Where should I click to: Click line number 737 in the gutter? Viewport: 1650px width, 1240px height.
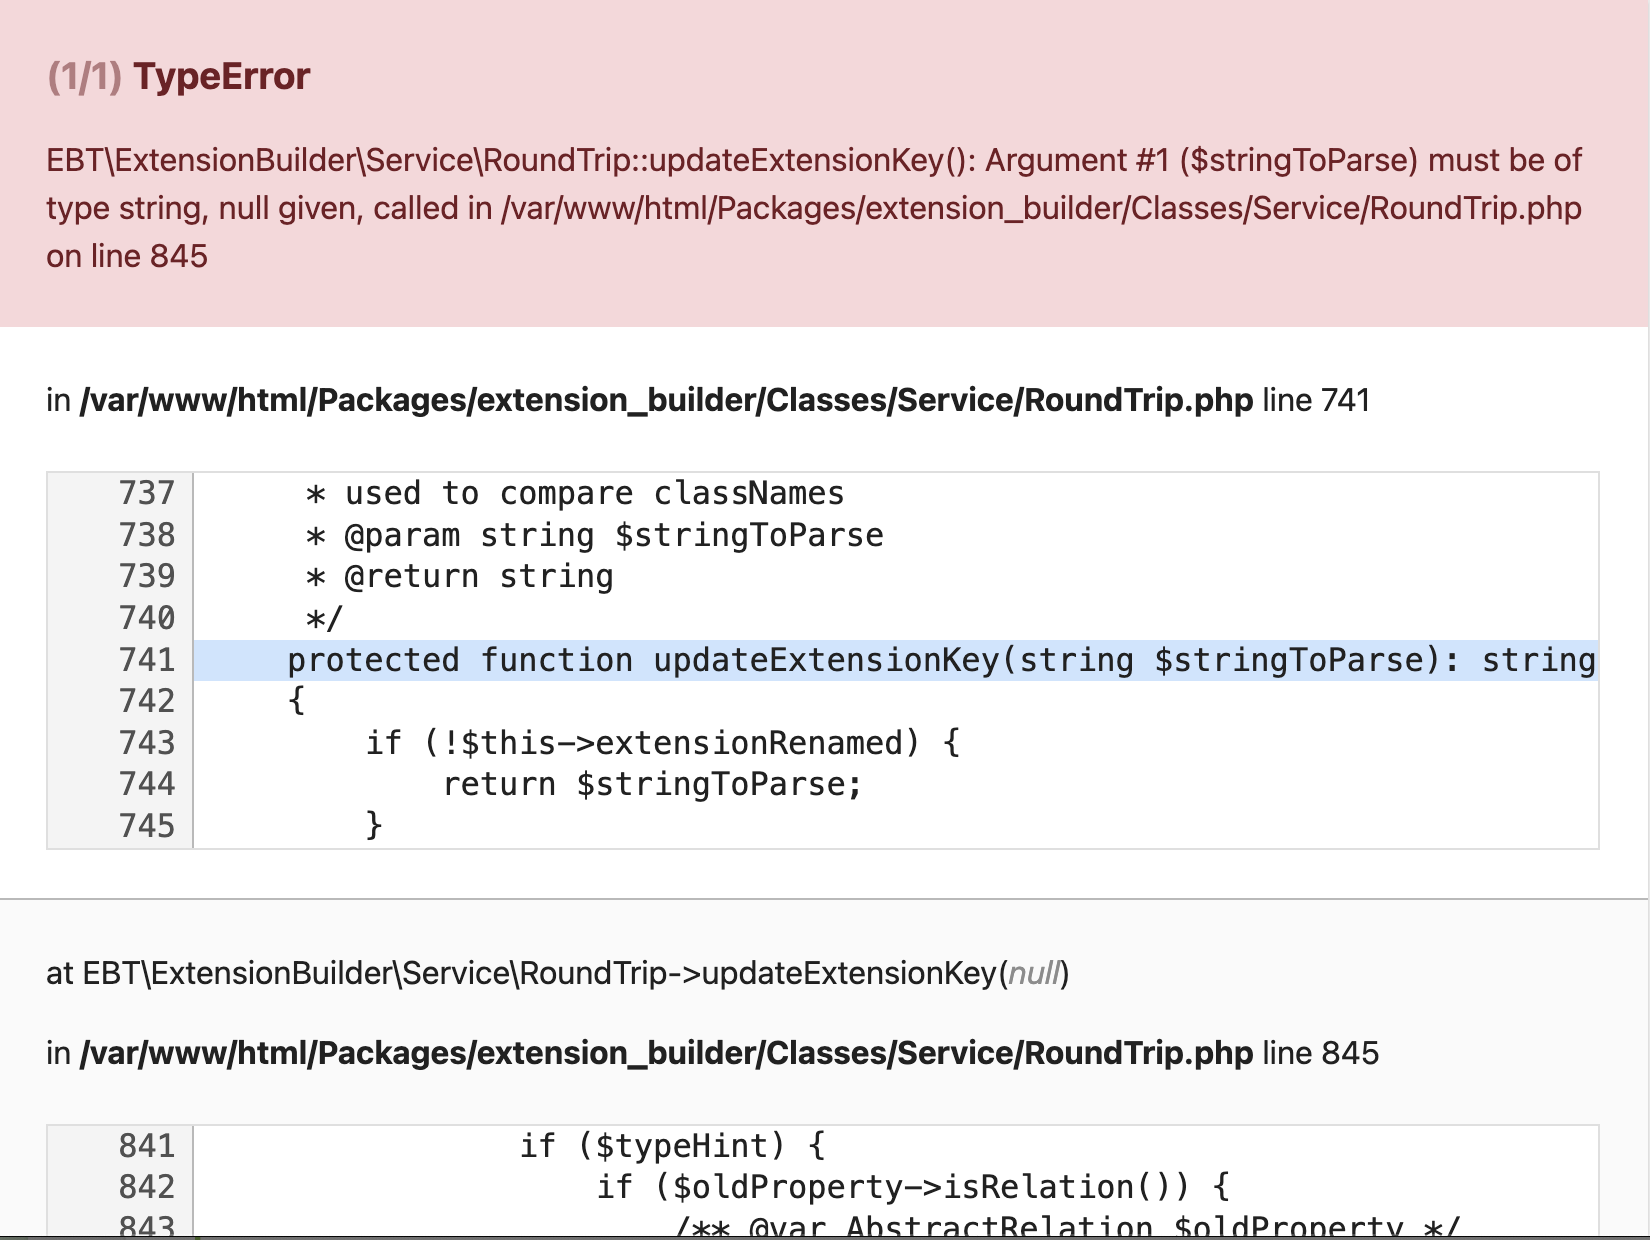tap(146, 492)
